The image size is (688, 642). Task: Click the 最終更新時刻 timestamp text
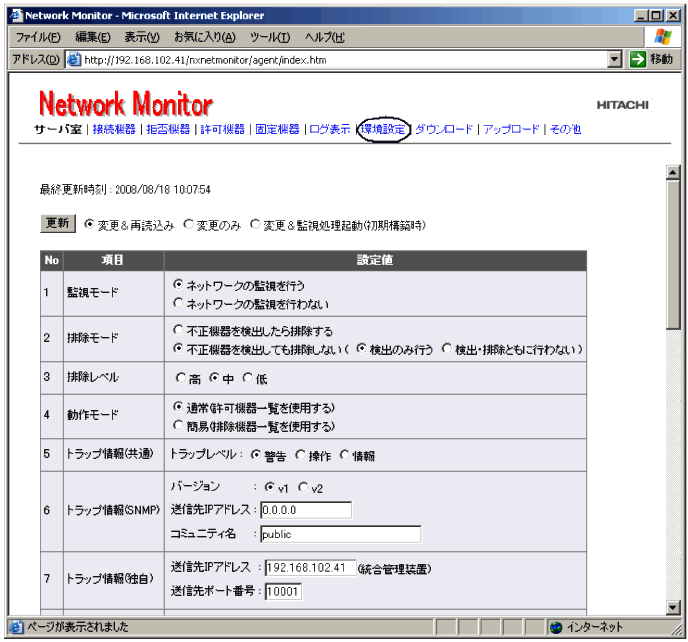click(125, 190)
